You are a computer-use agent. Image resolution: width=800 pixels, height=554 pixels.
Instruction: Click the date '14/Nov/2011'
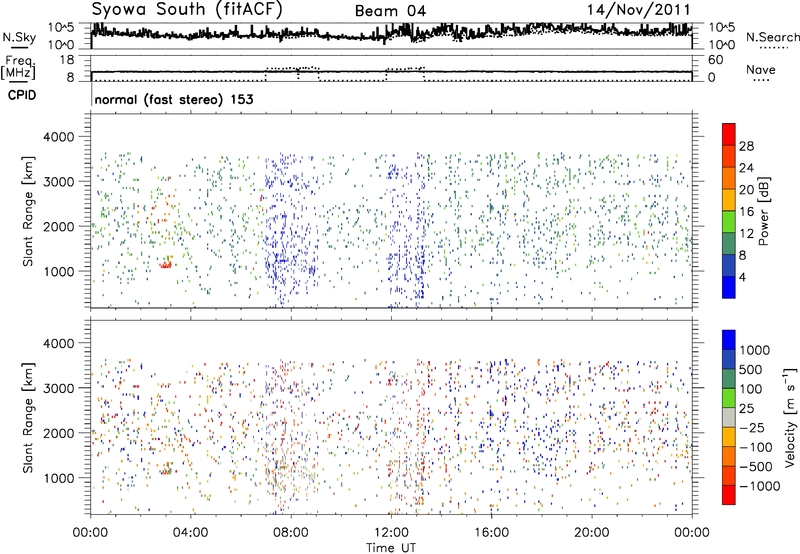tap(638, 10)
